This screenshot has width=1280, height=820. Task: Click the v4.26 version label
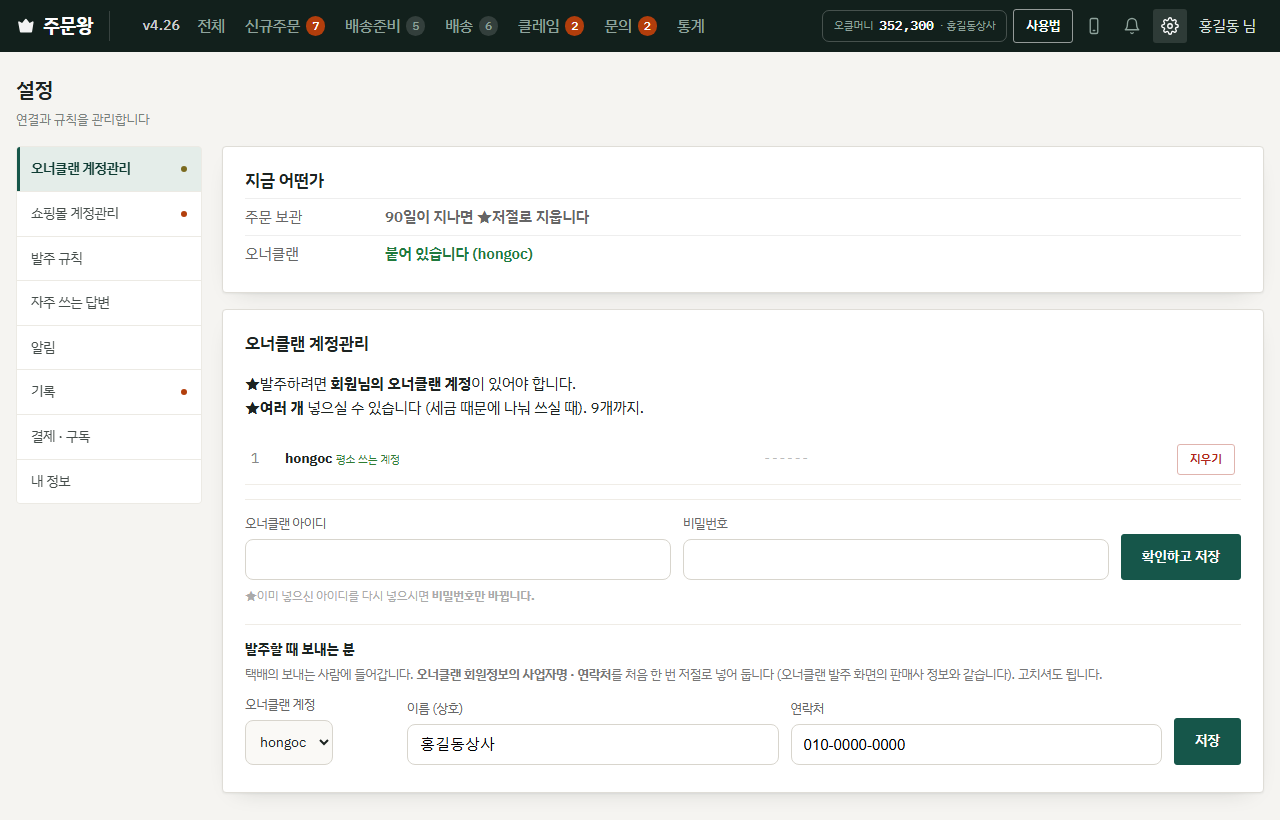click(161, 26)
